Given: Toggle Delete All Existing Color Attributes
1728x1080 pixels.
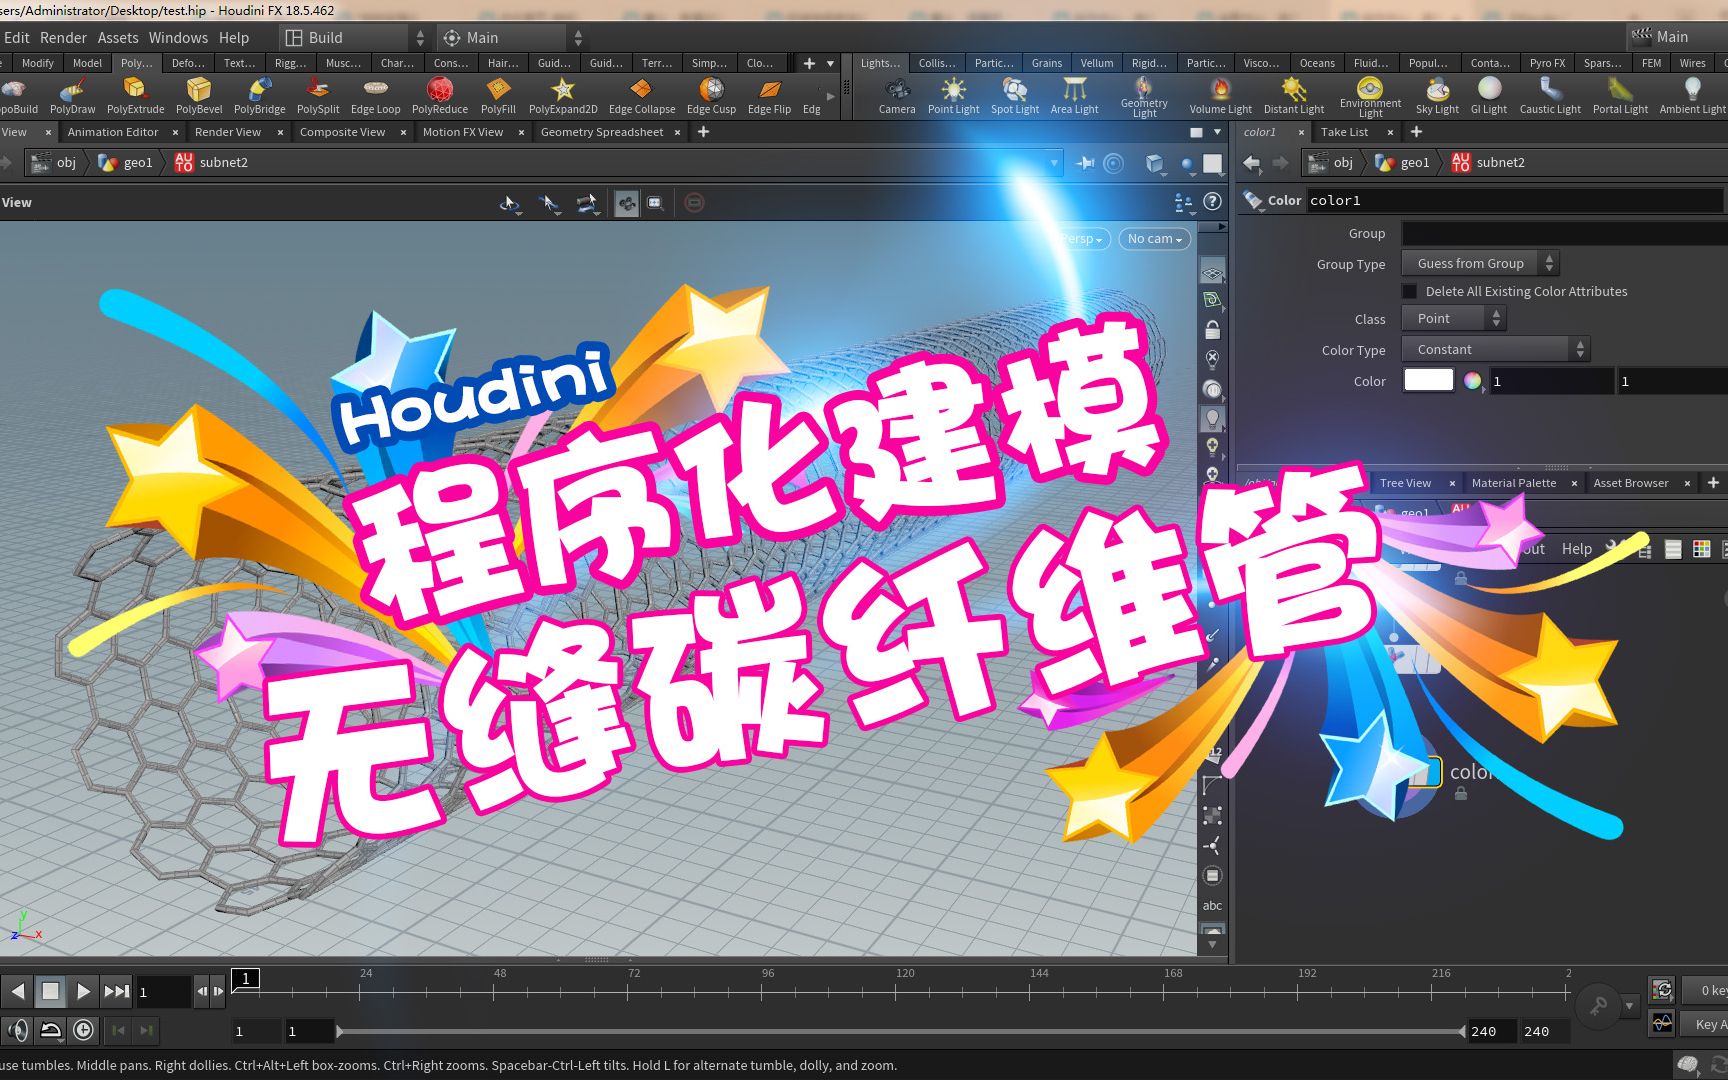Looking at the screenshot, I should (x=1409, y=291).
